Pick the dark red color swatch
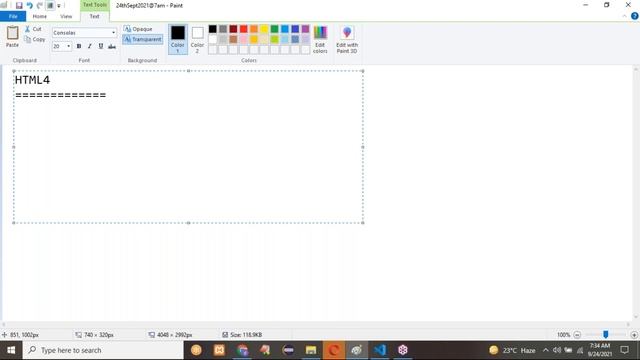Screen dimensions: 640x360 tap(233, 29)
